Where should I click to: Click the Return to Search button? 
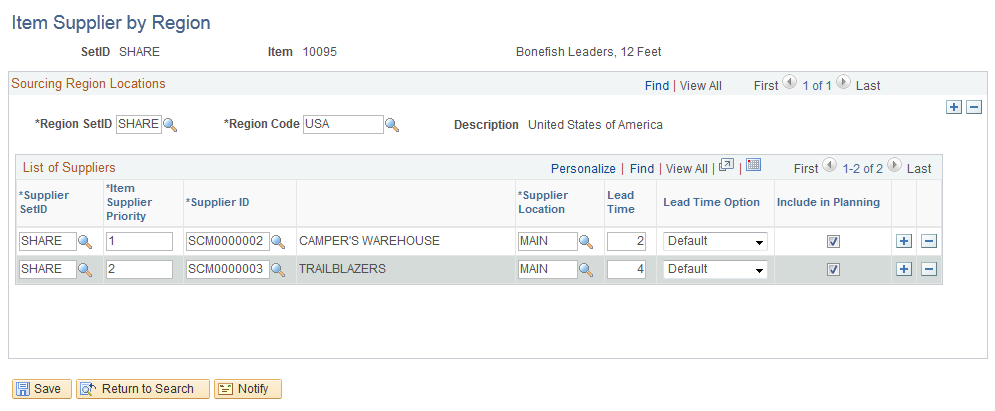click(x=143, y=389)
